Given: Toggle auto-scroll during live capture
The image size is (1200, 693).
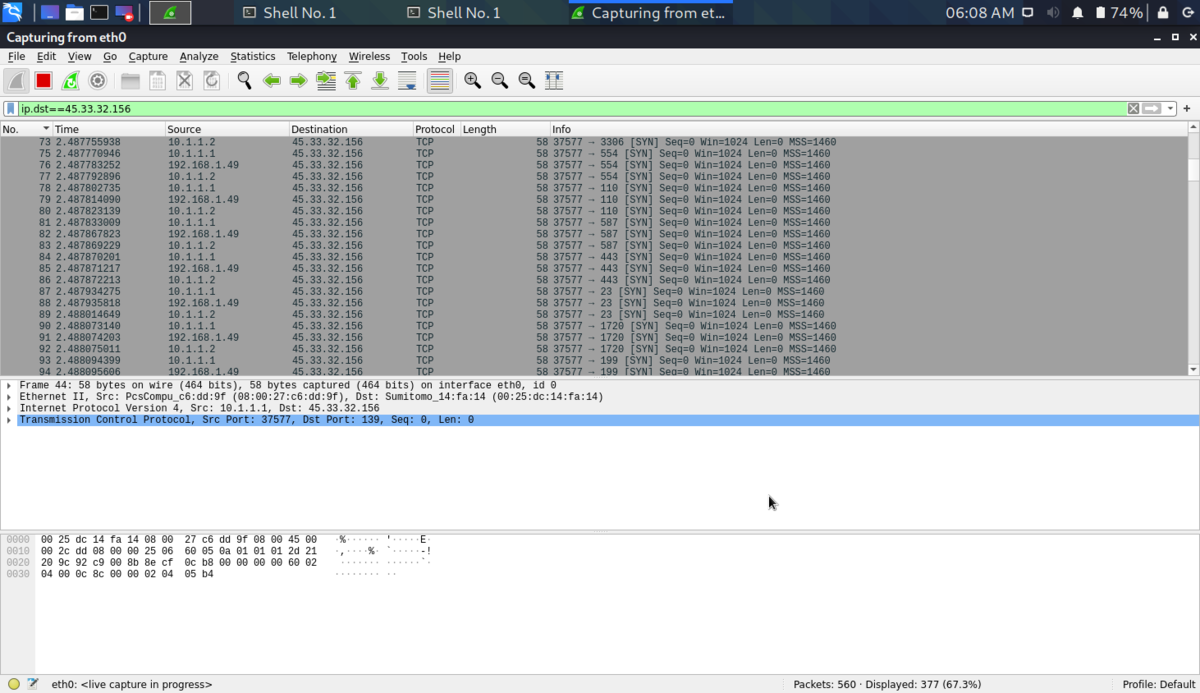Looking at the screenshot, I should pyautogui.click(x=406, y=81).
